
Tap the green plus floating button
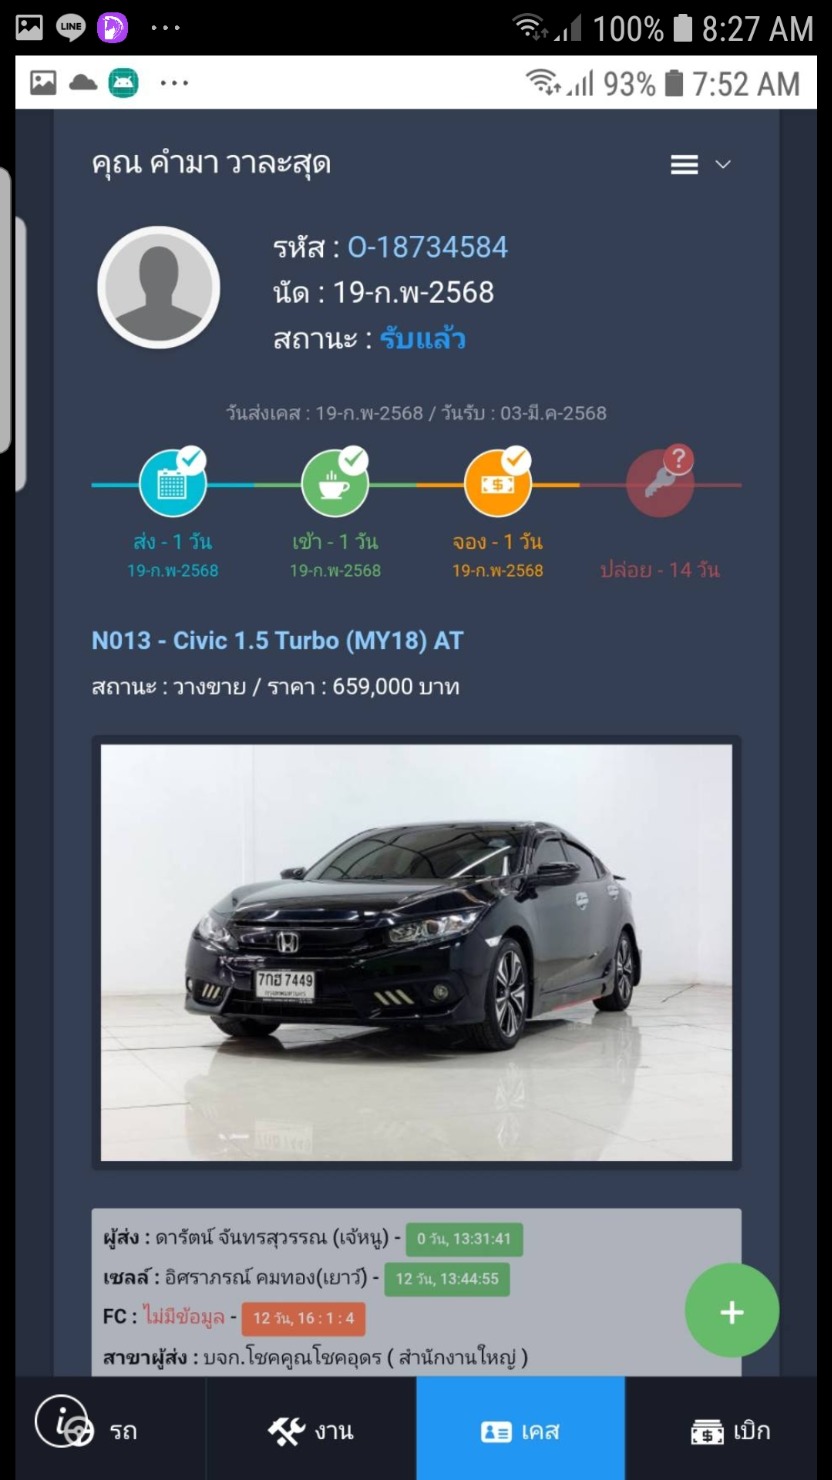tap(732, 1312)
